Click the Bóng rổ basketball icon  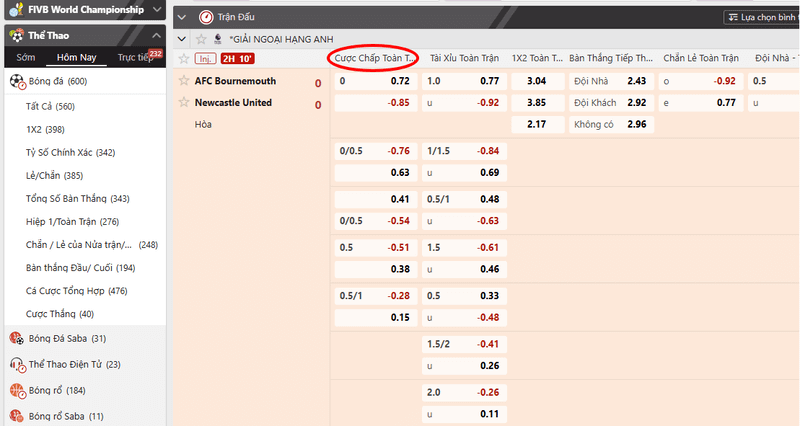click(x=17, y=390)
